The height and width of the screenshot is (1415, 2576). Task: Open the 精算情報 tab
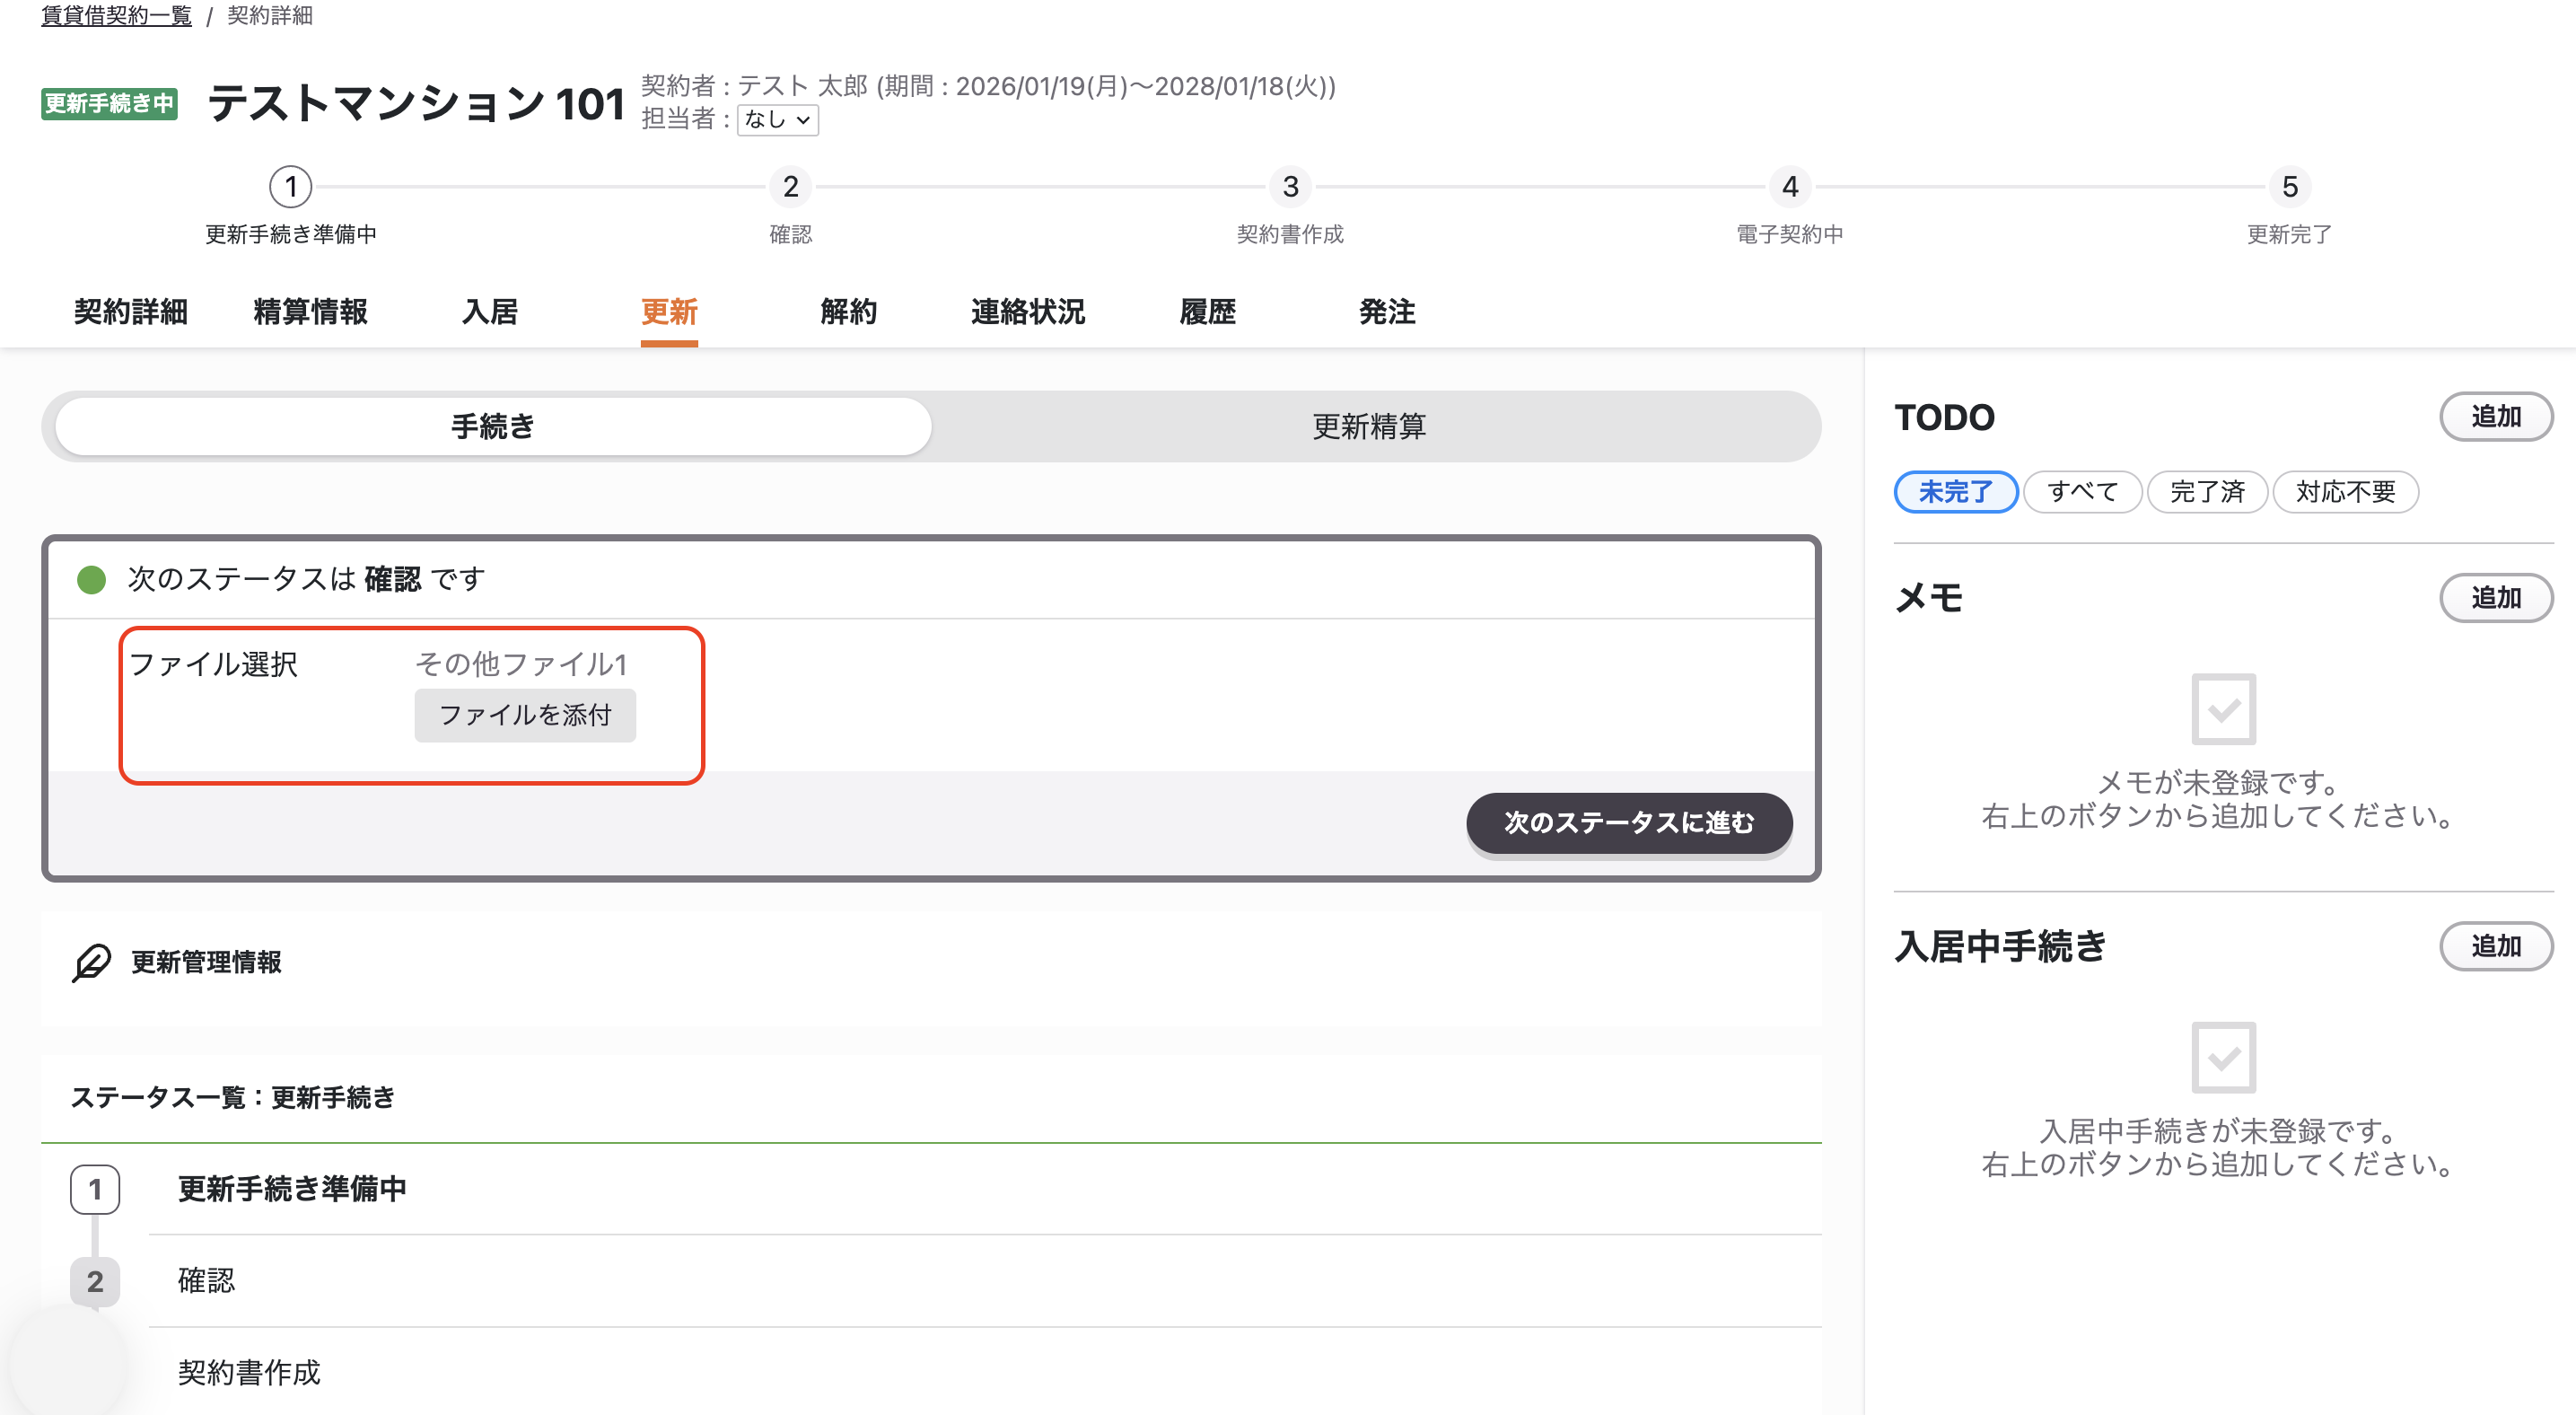pos(310,312)
